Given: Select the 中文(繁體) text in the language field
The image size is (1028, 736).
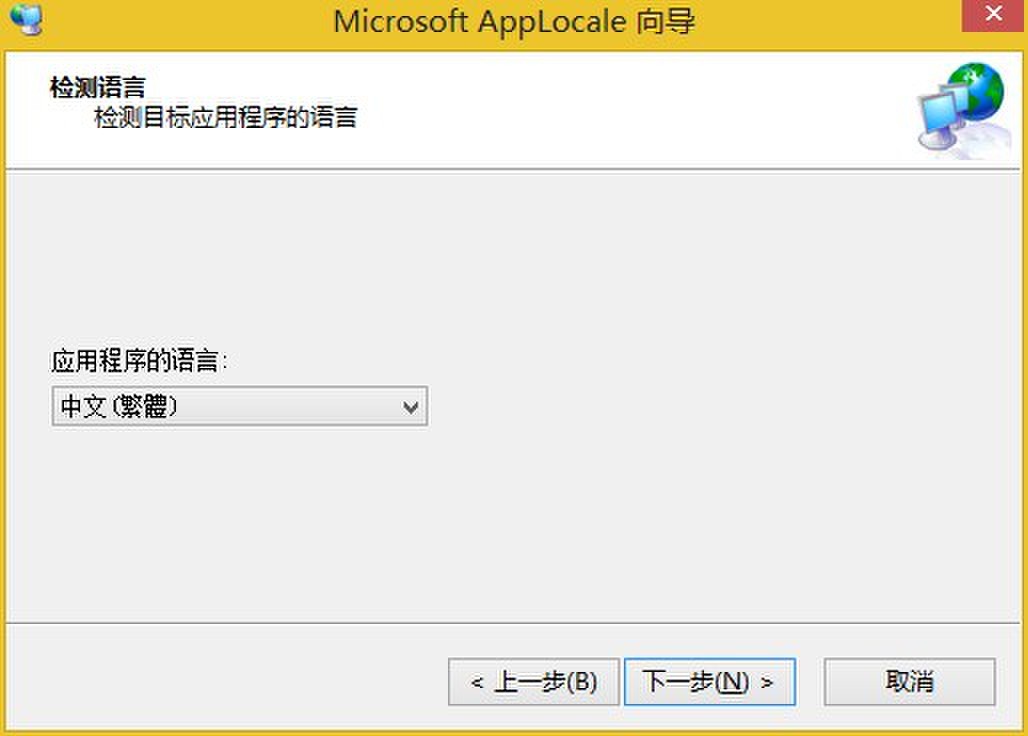Looking at the screenshot, I should 119,406.
